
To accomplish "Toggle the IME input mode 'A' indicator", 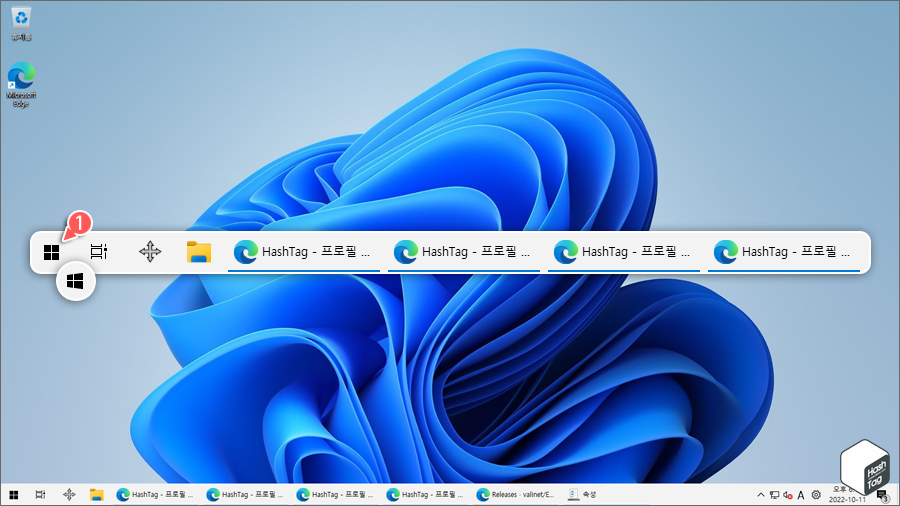I will tap(801, 495).
